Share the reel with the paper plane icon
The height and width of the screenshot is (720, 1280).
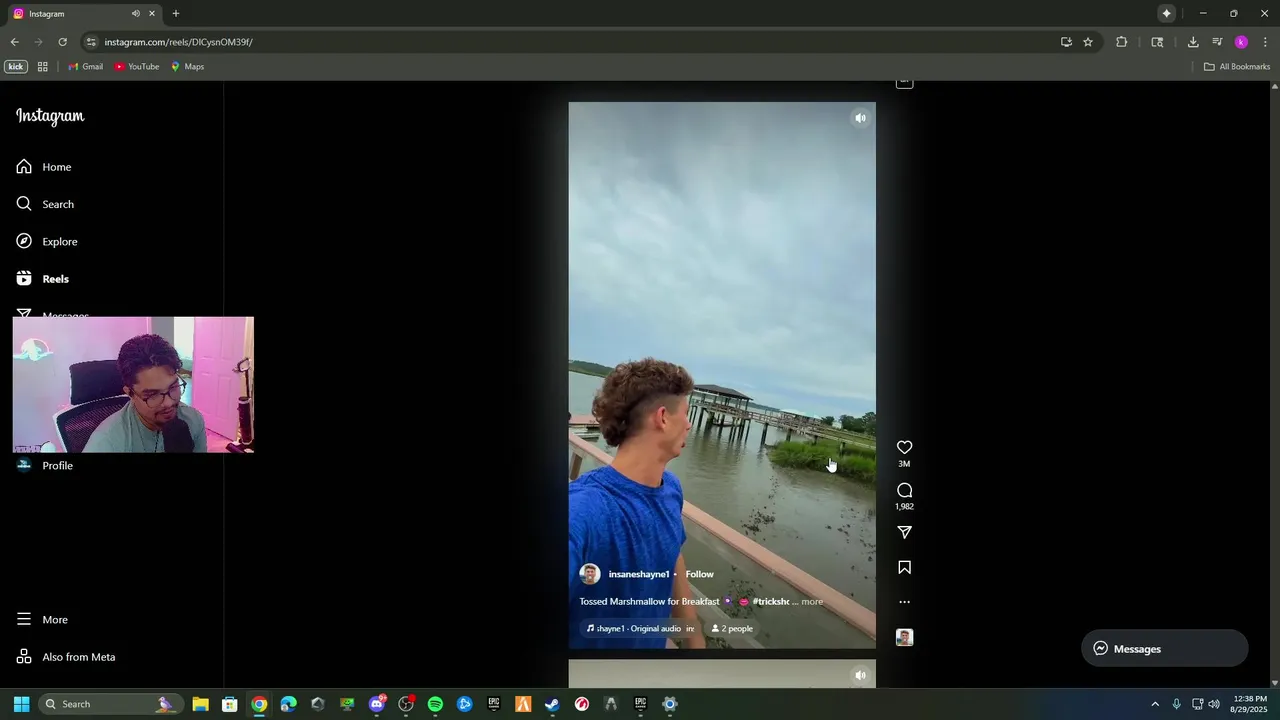[x=904, y=532]
